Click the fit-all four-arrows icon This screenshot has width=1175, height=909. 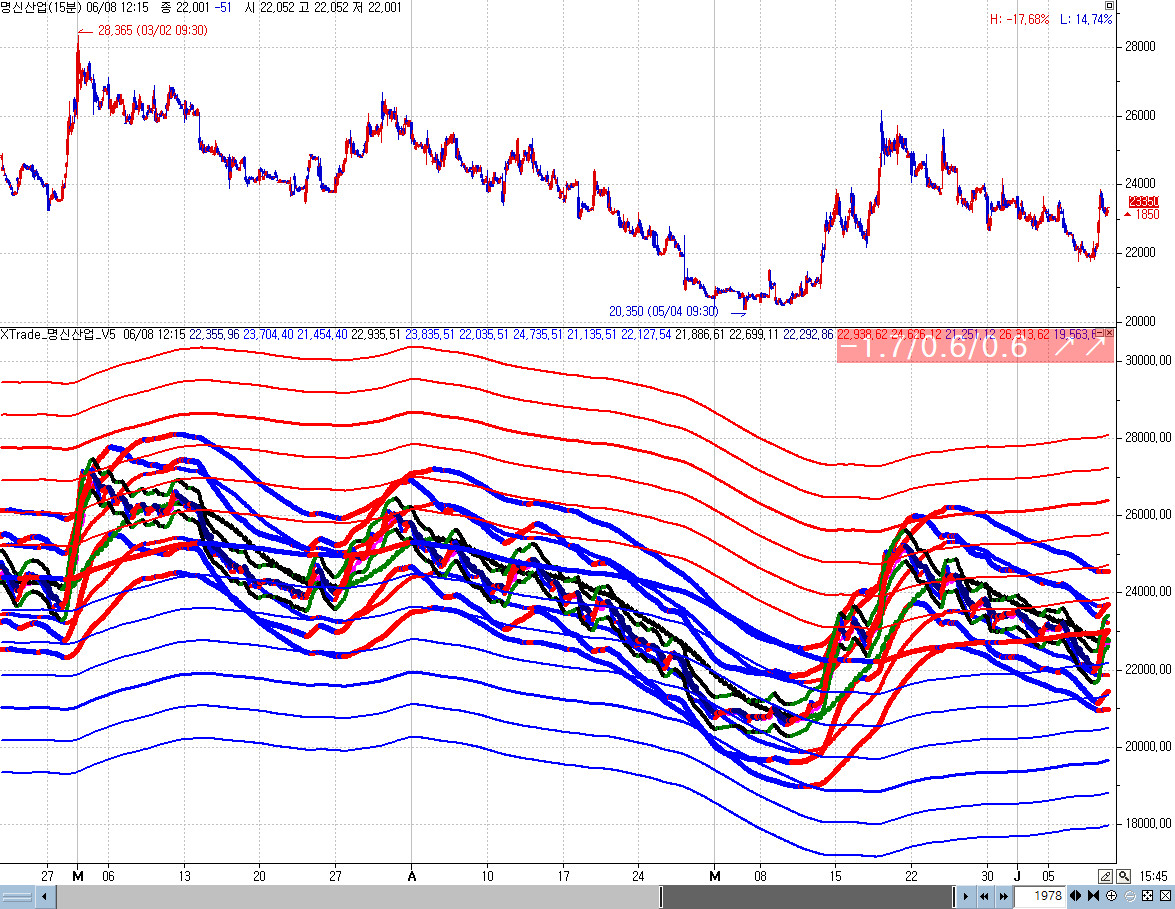coord(1147,895)
